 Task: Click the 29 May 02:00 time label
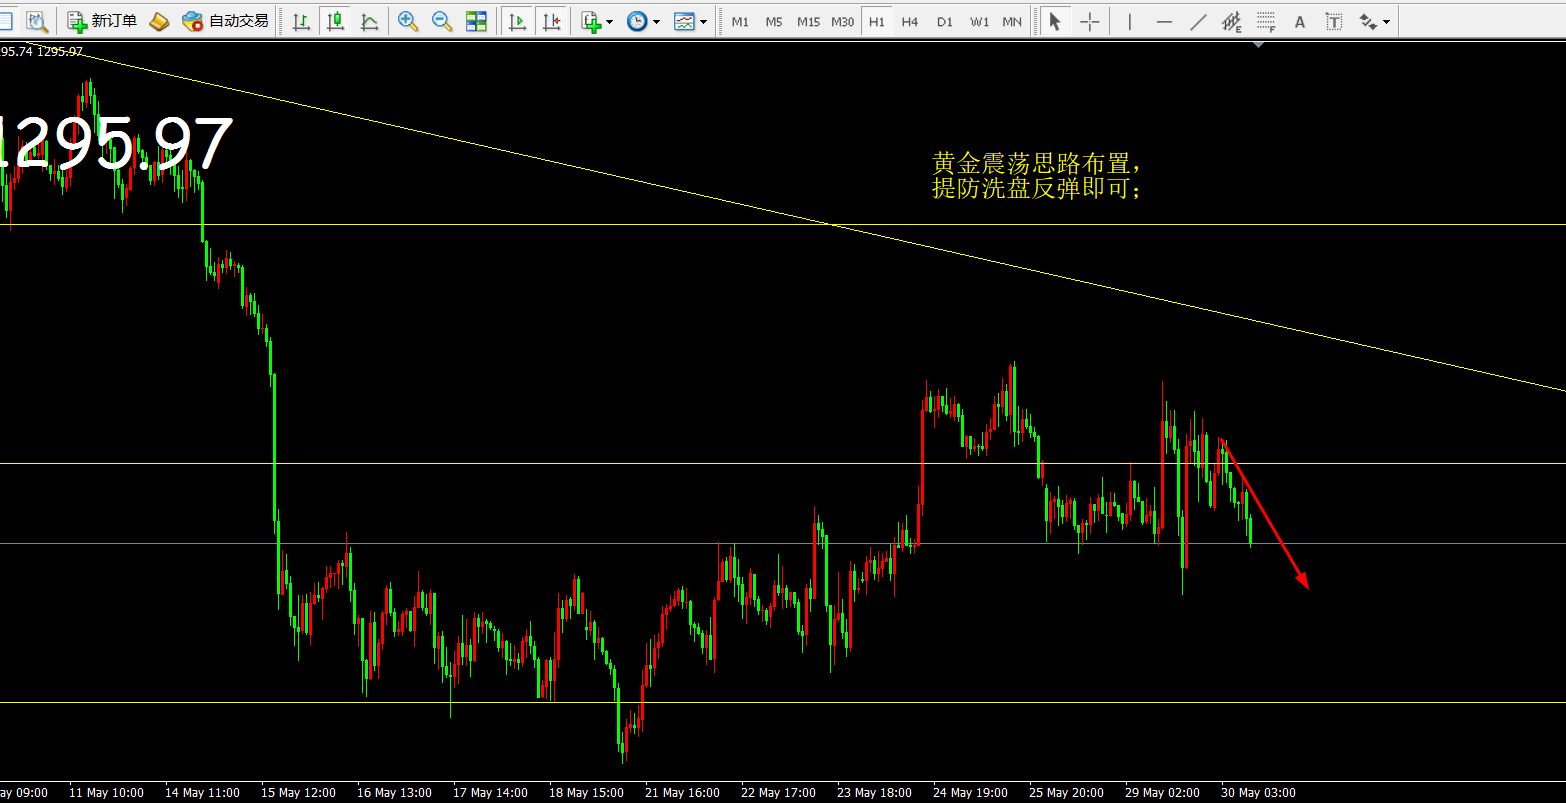[x=1162, y=793]
